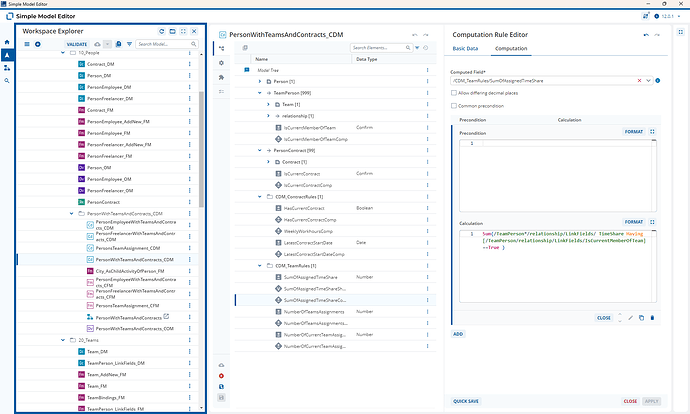Image resolution: width=690 pixels, height=414 pixels.
Task: Clear the Computed Field value with red X
Action: pos(639,81)
